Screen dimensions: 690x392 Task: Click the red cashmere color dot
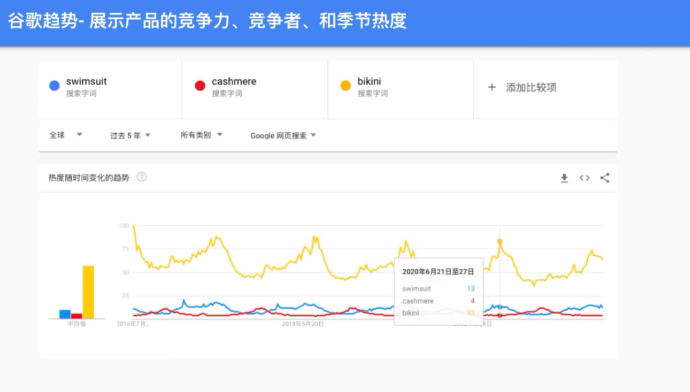pyautogui.click(x=200, y=86)
